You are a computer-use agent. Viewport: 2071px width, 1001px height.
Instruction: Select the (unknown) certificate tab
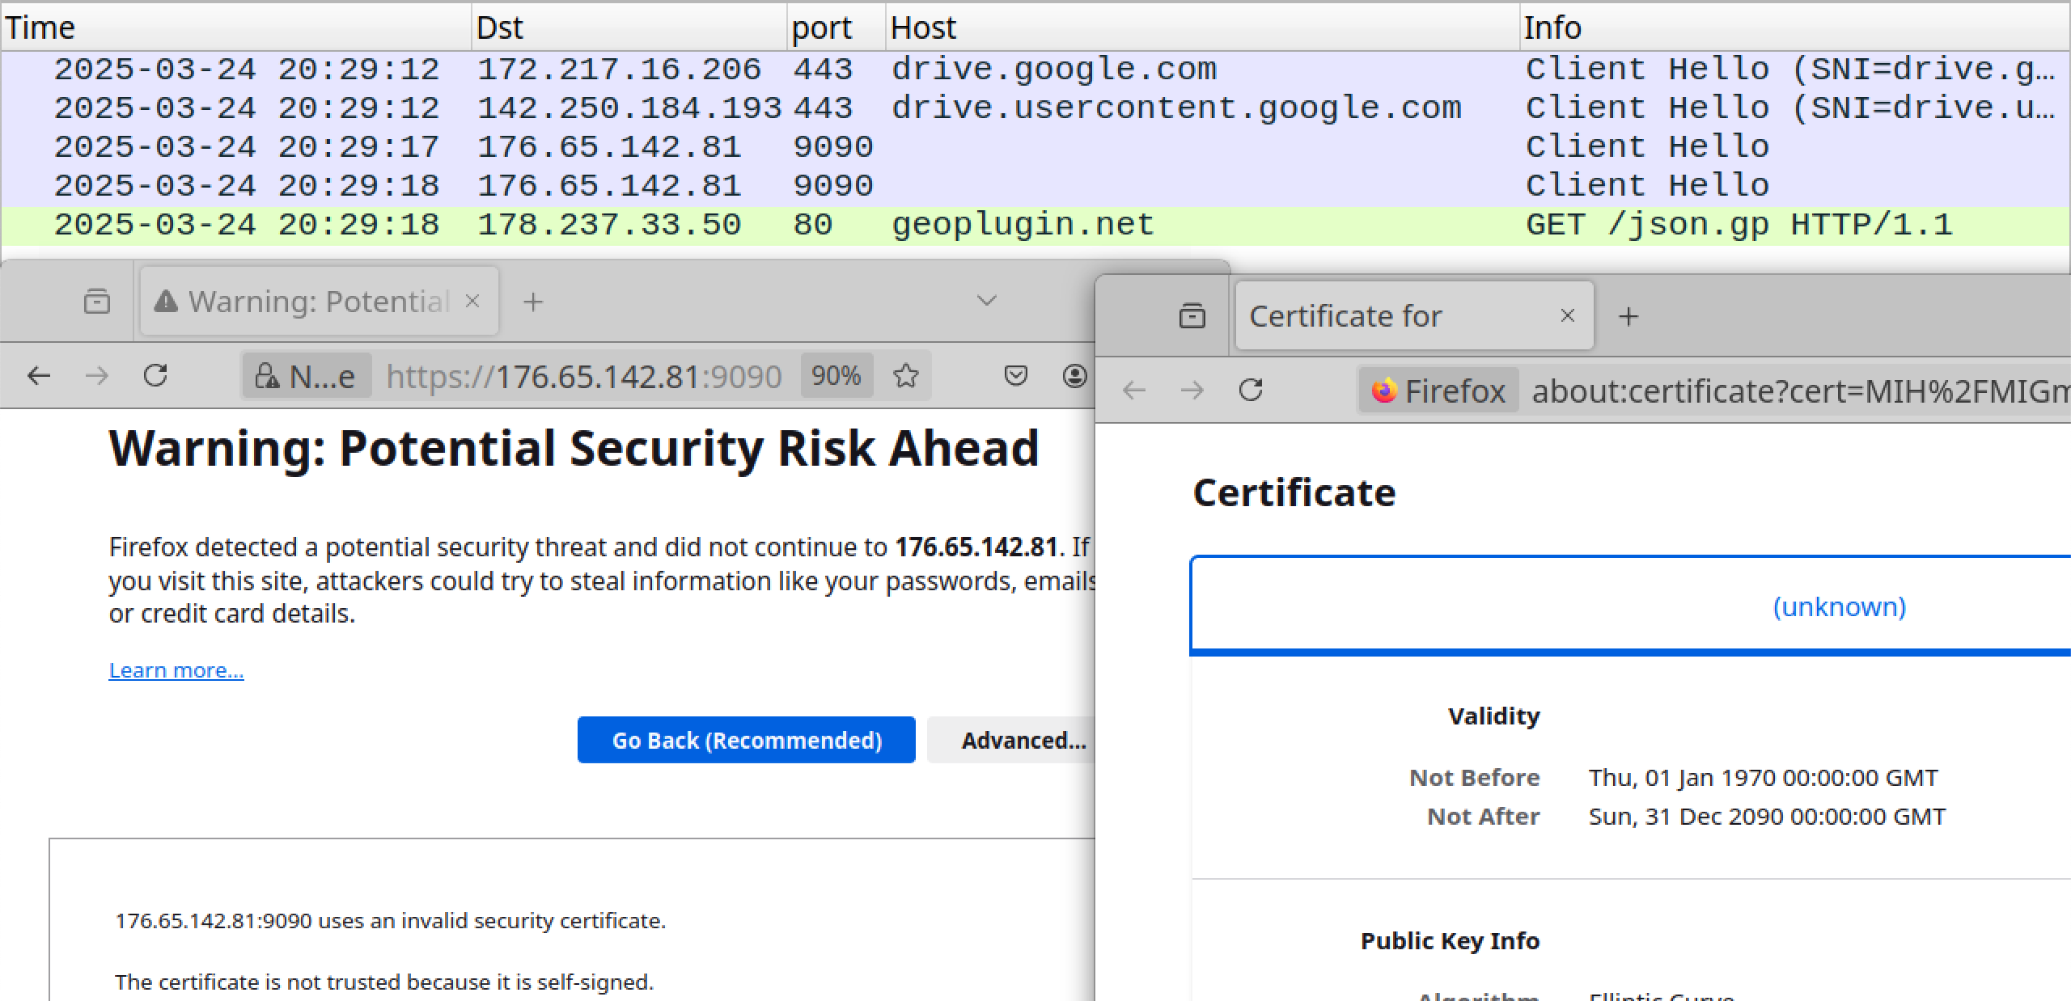point(1839,606)
